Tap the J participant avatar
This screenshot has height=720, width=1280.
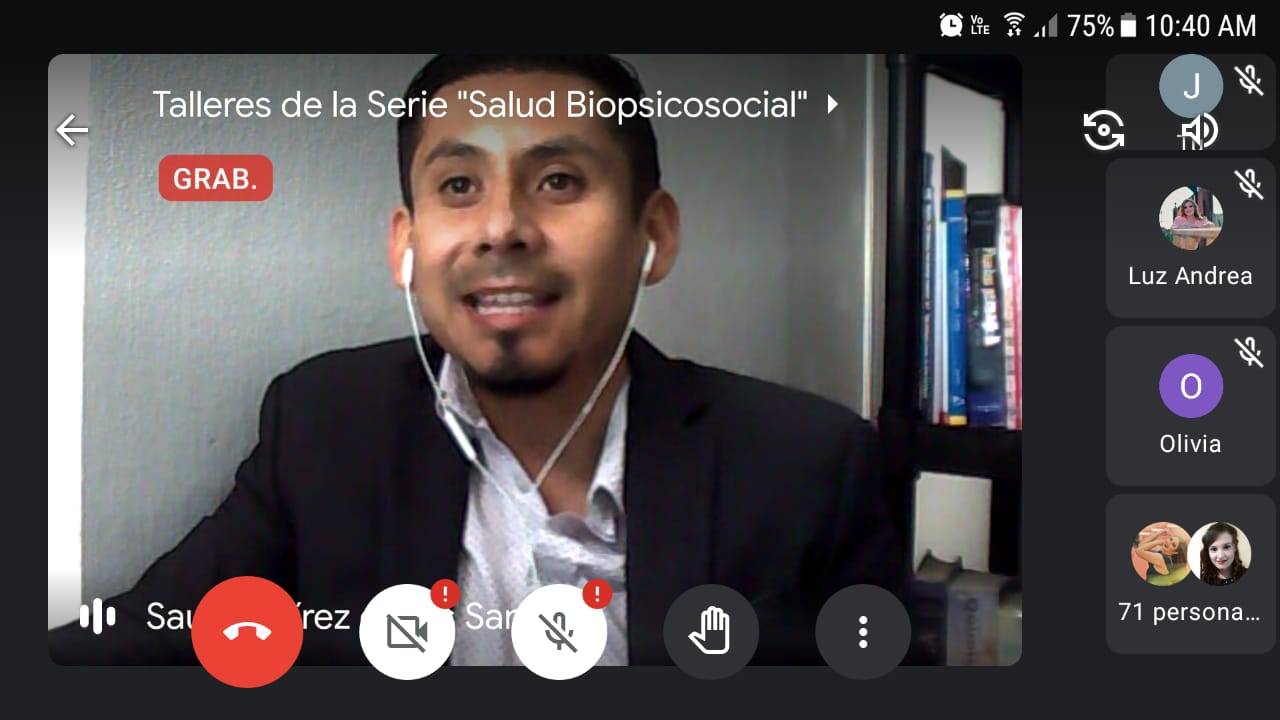[1190, 86]
